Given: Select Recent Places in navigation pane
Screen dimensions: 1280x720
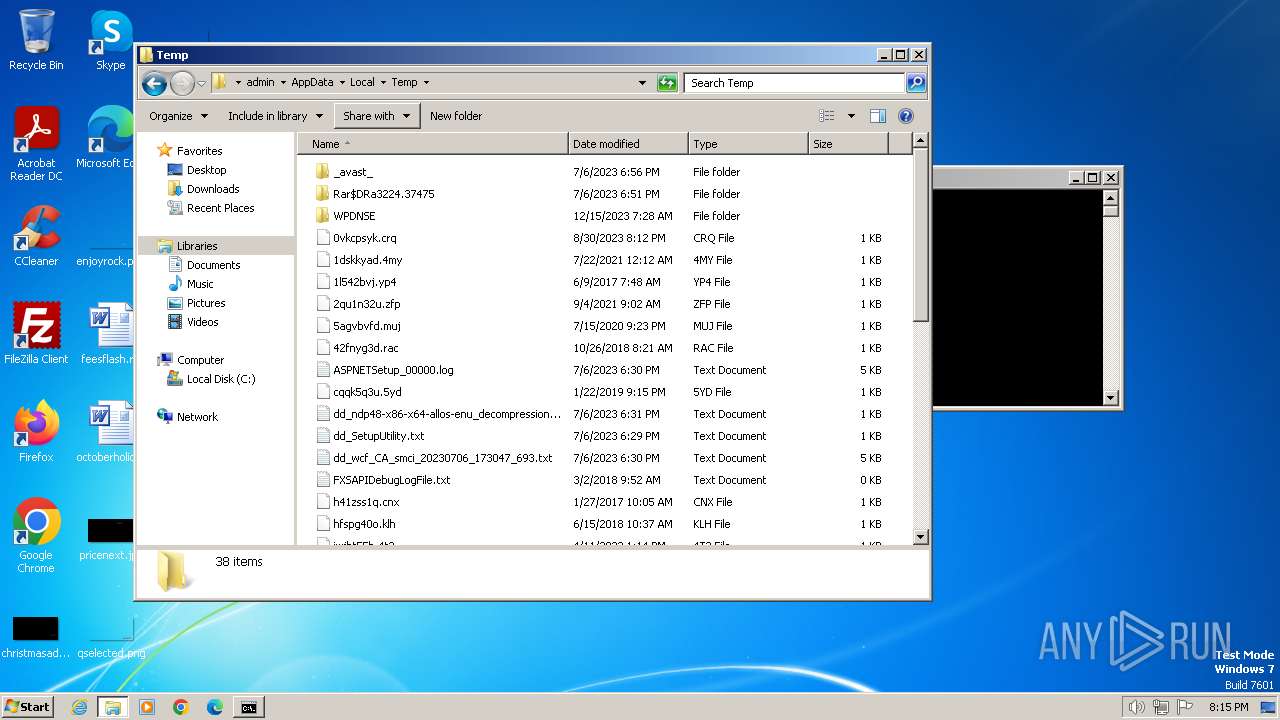Looking at the screenshot, I should click(x=220, y=208).
